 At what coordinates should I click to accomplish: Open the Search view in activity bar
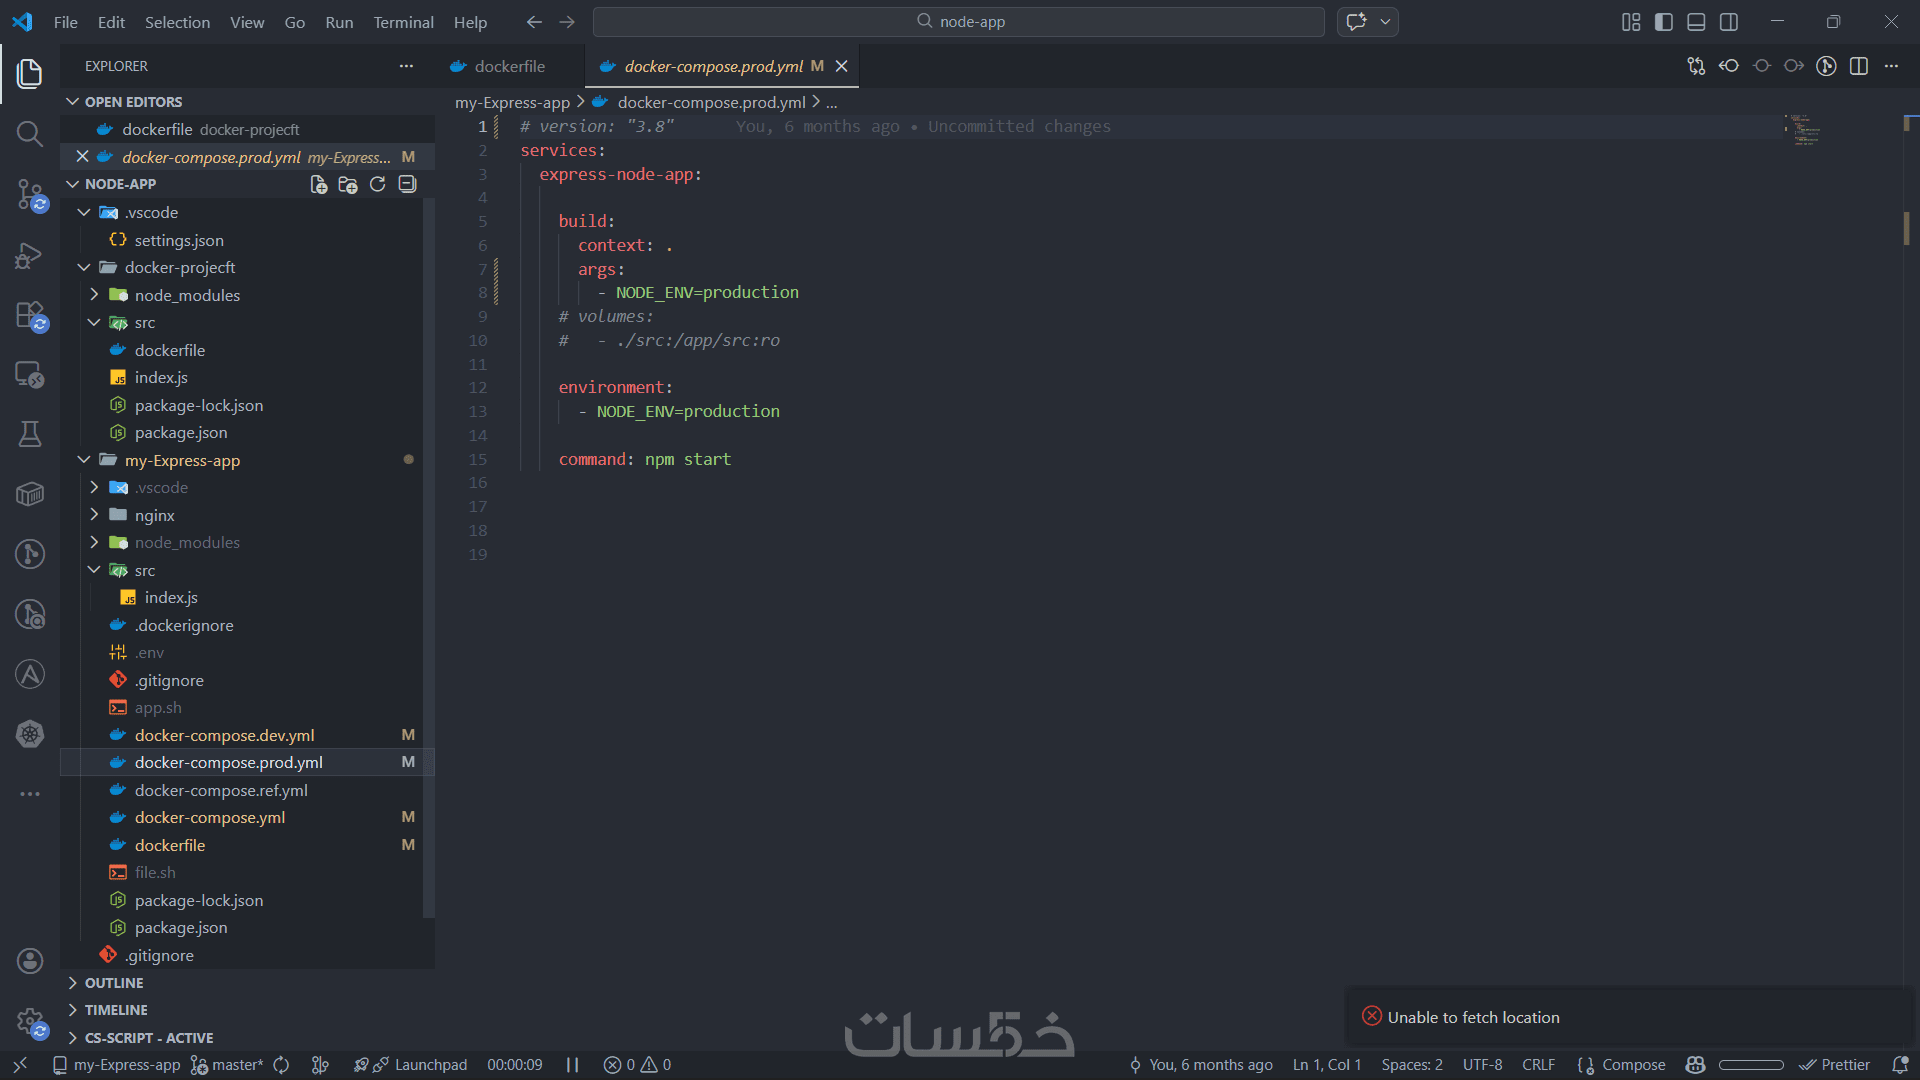click(30, 134)
